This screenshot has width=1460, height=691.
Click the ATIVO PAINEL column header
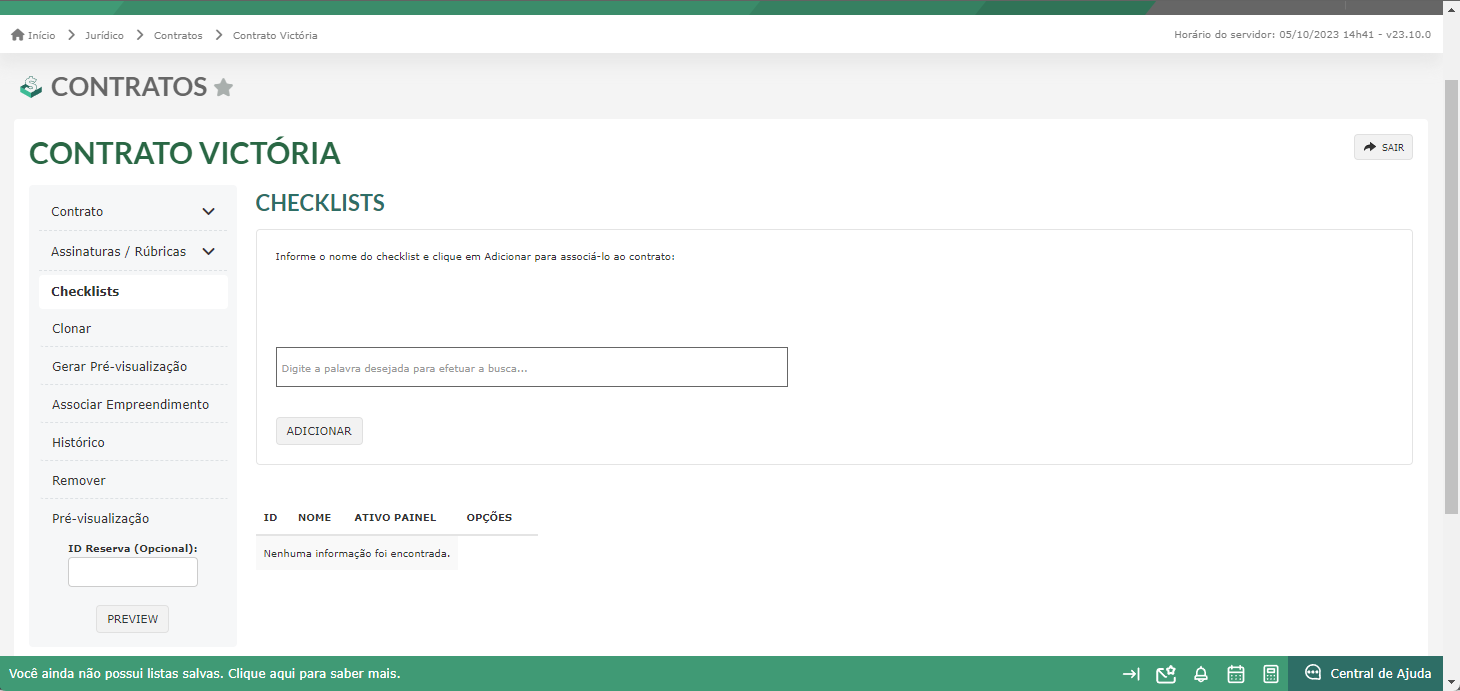click(x=395, y=518)
